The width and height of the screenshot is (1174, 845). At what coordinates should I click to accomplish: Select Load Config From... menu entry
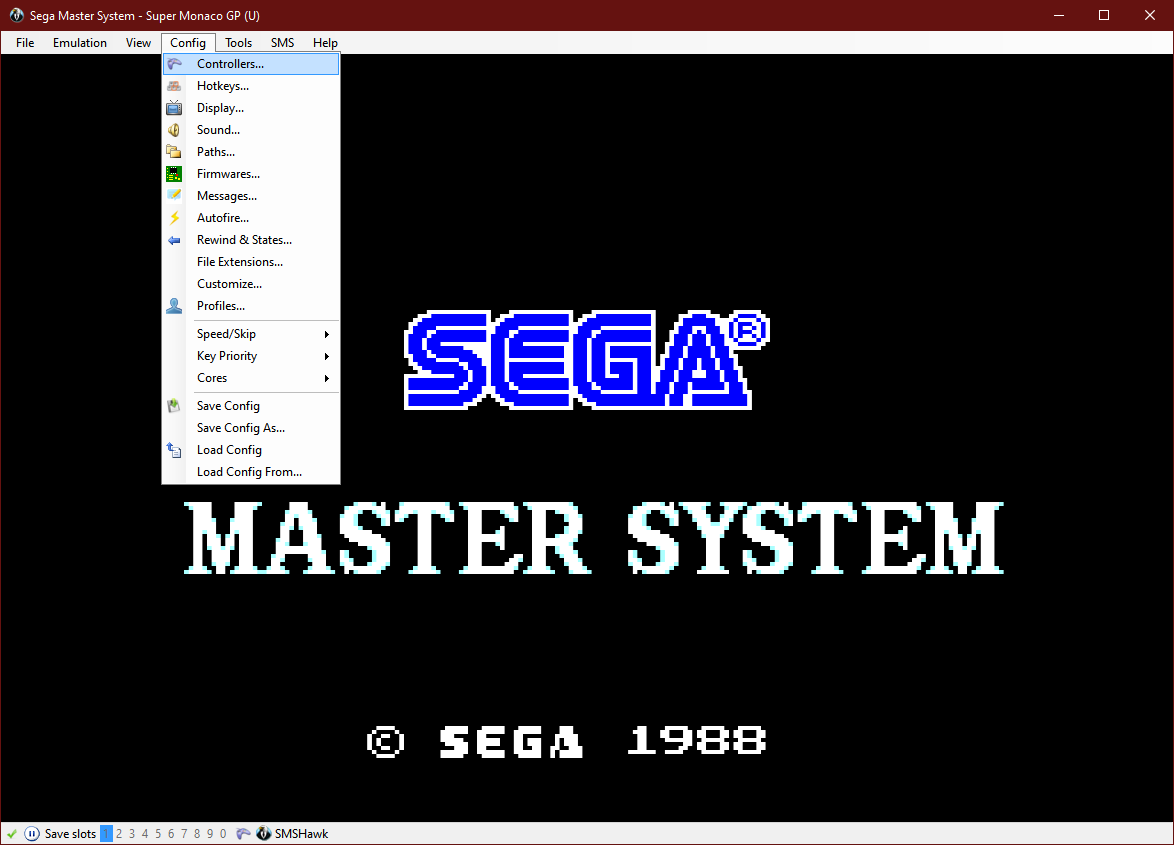[252, 472]
